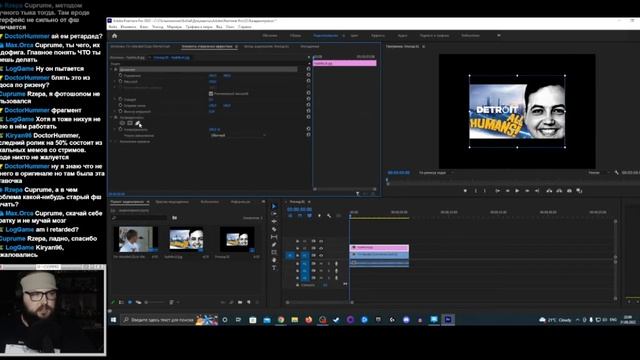Delete selected item with trash icon
This screenshot has height=360, width=640.
[x=257, y=302]
